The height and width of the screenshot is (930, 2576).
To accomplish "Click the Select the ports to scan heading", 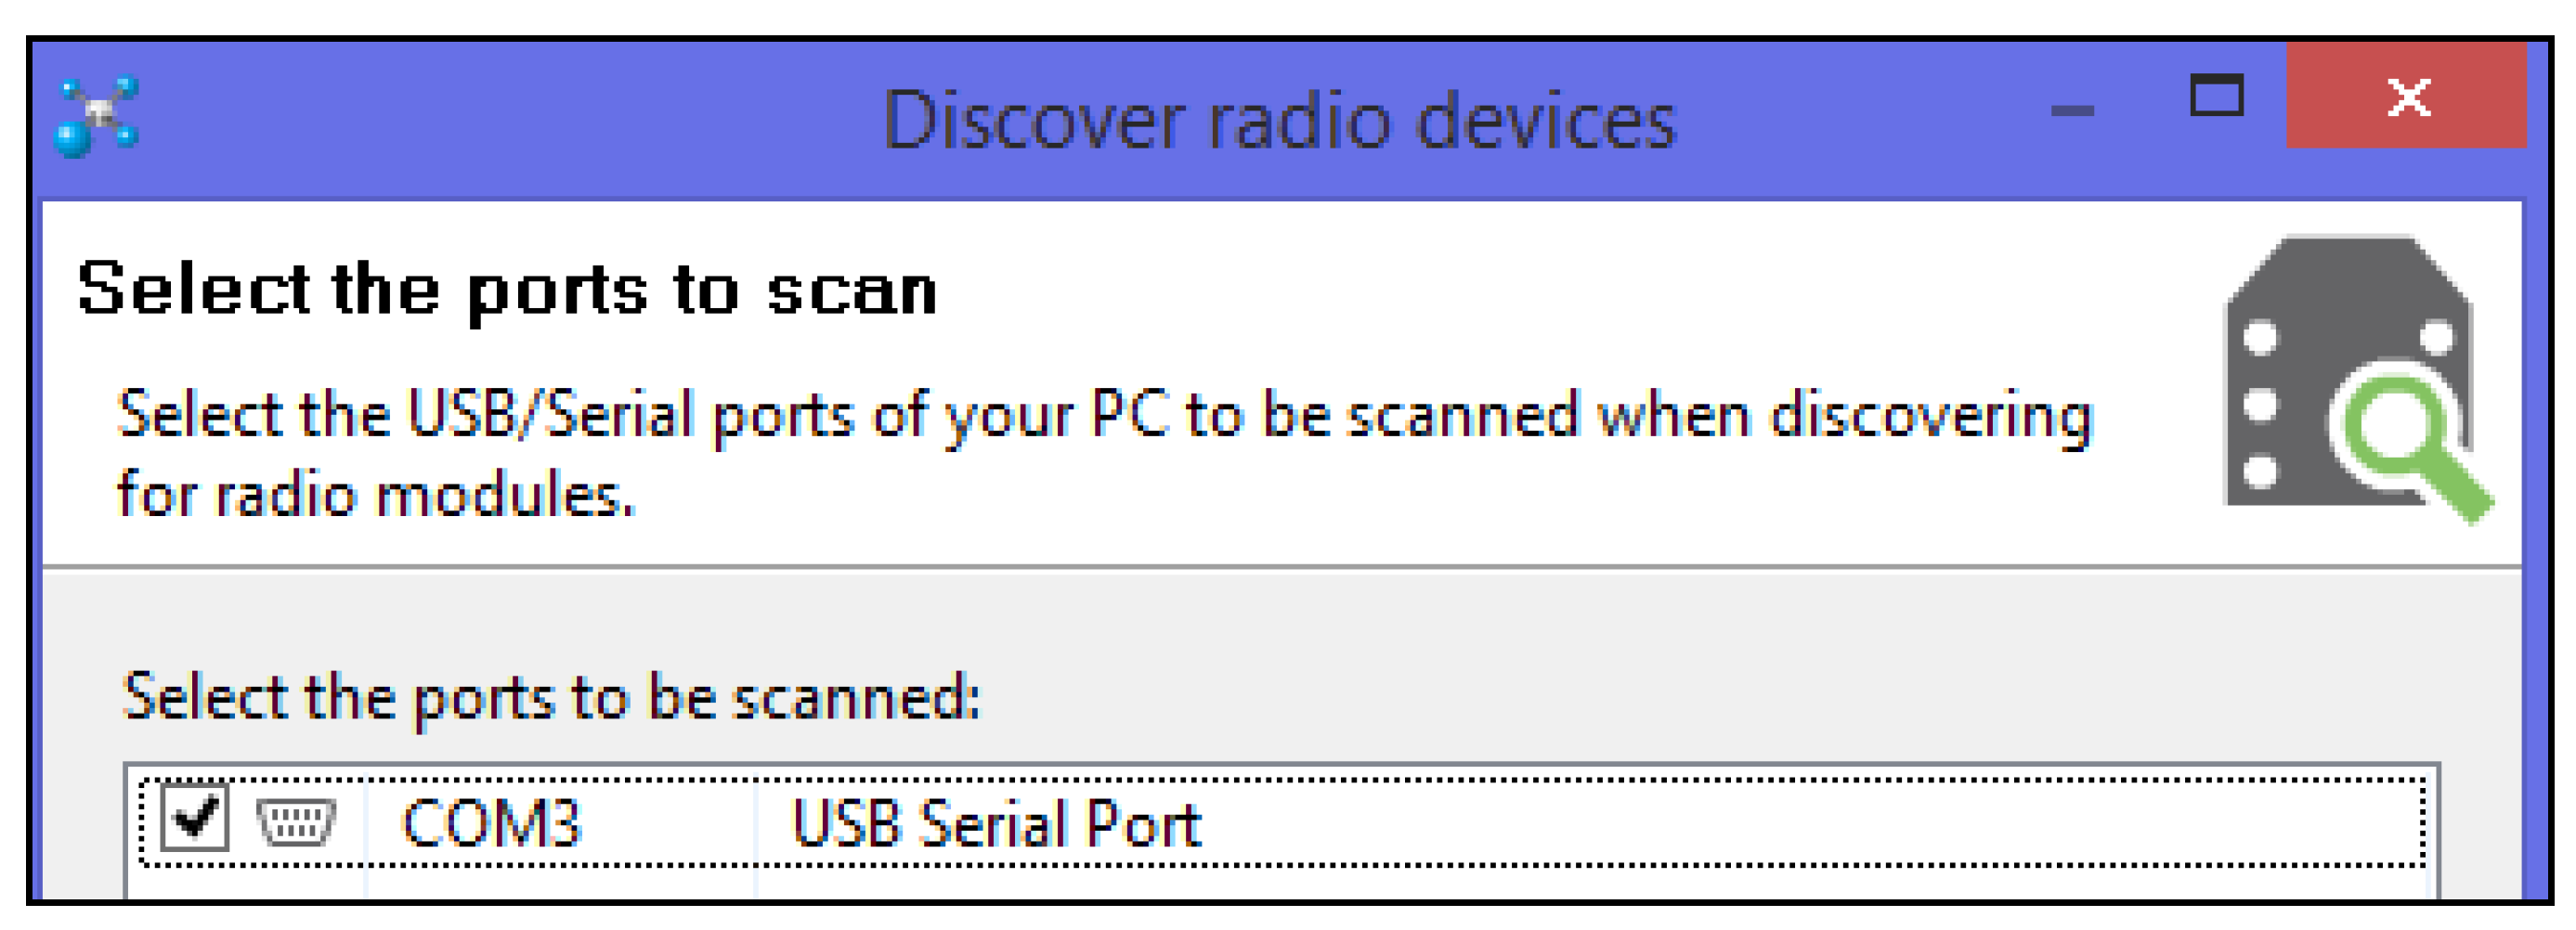I will [507, 290].
